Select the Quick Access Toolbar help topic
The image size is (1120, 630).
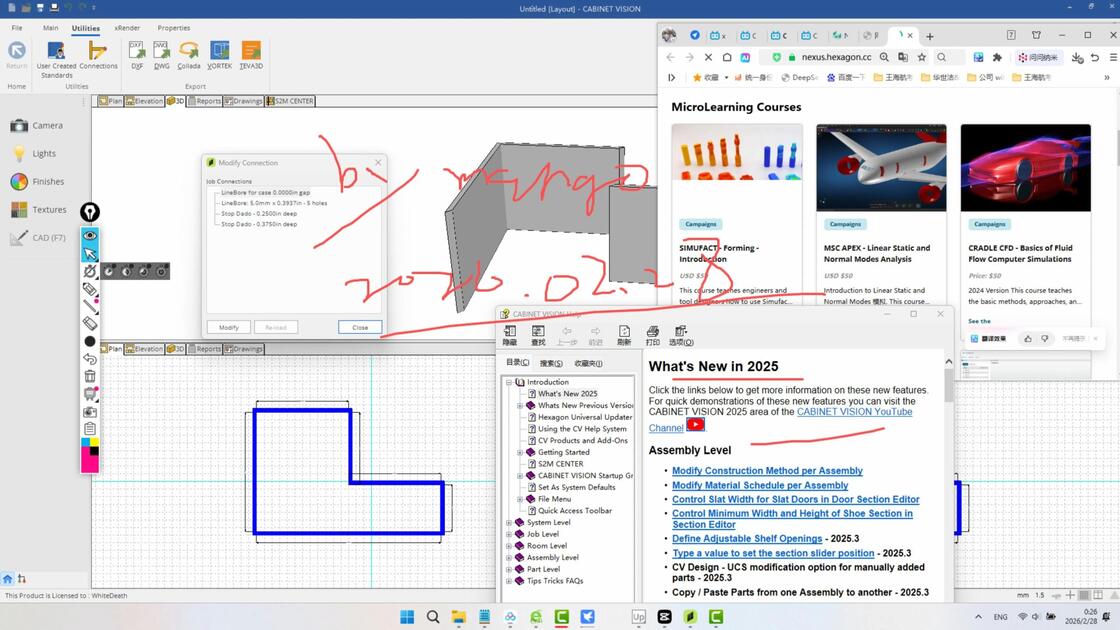coord(575,511)
